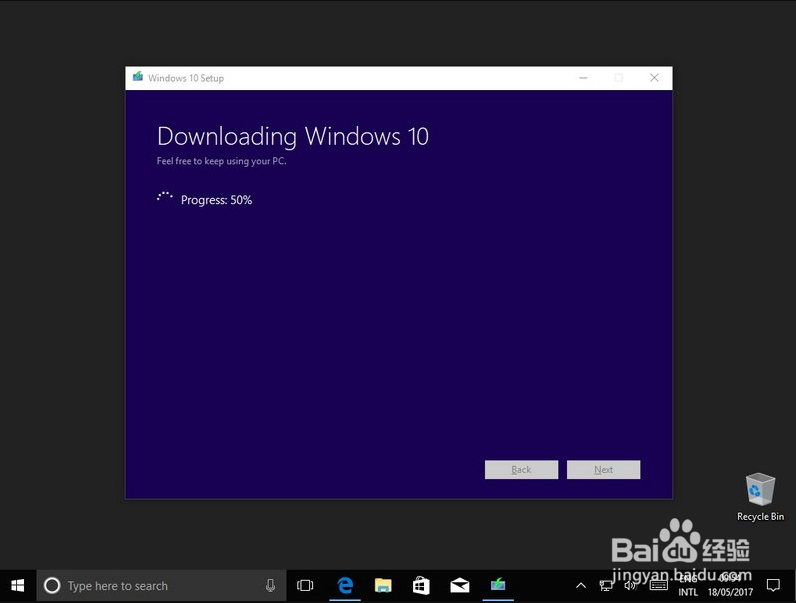Select the Recycle Bin desktop icon
This screenshot has height=603, width=796.
point(760,497)
